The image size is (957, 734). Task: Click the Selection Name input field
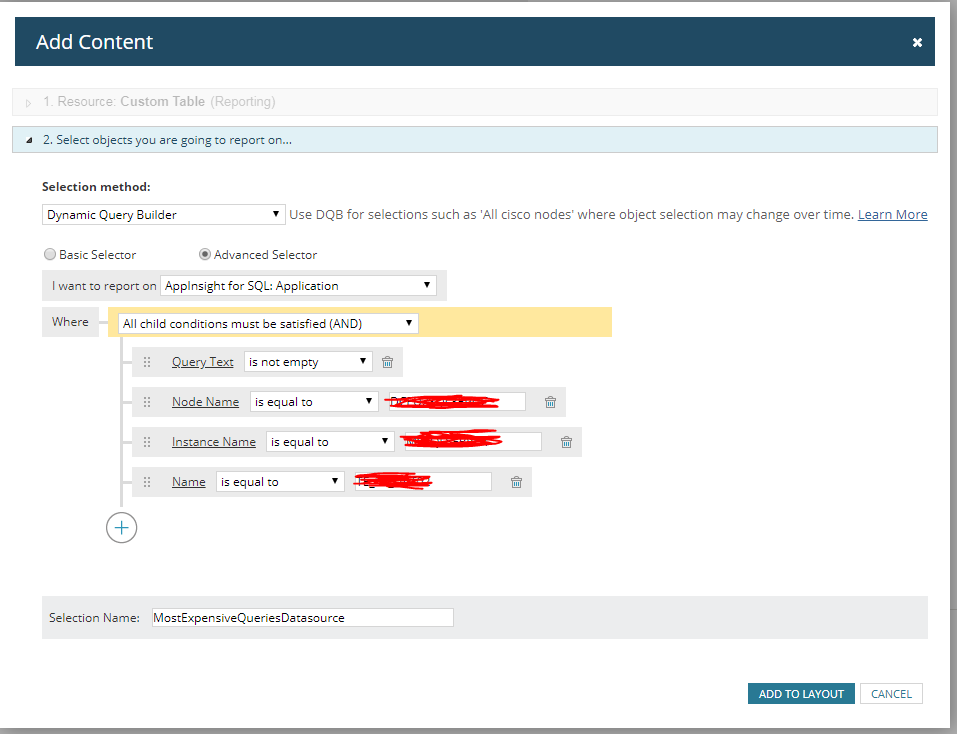(x=303, y=617)
